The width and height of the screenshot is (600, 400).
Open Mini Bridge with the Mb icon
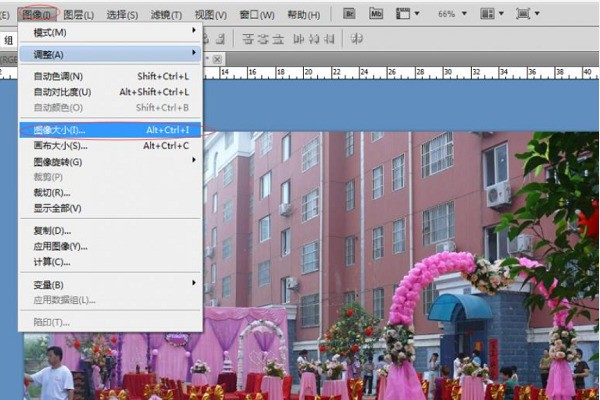click(x=375, y=14)
